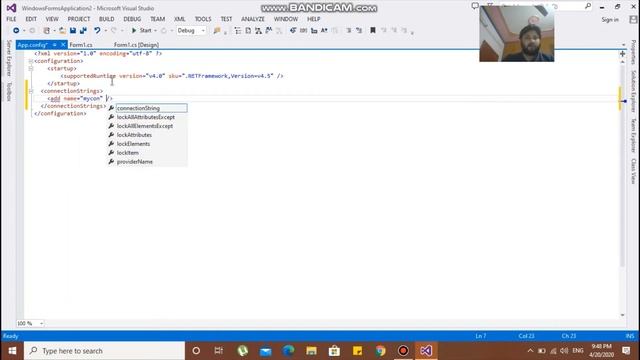Open the Mail app from taskbar

click(x=266, y=351)
